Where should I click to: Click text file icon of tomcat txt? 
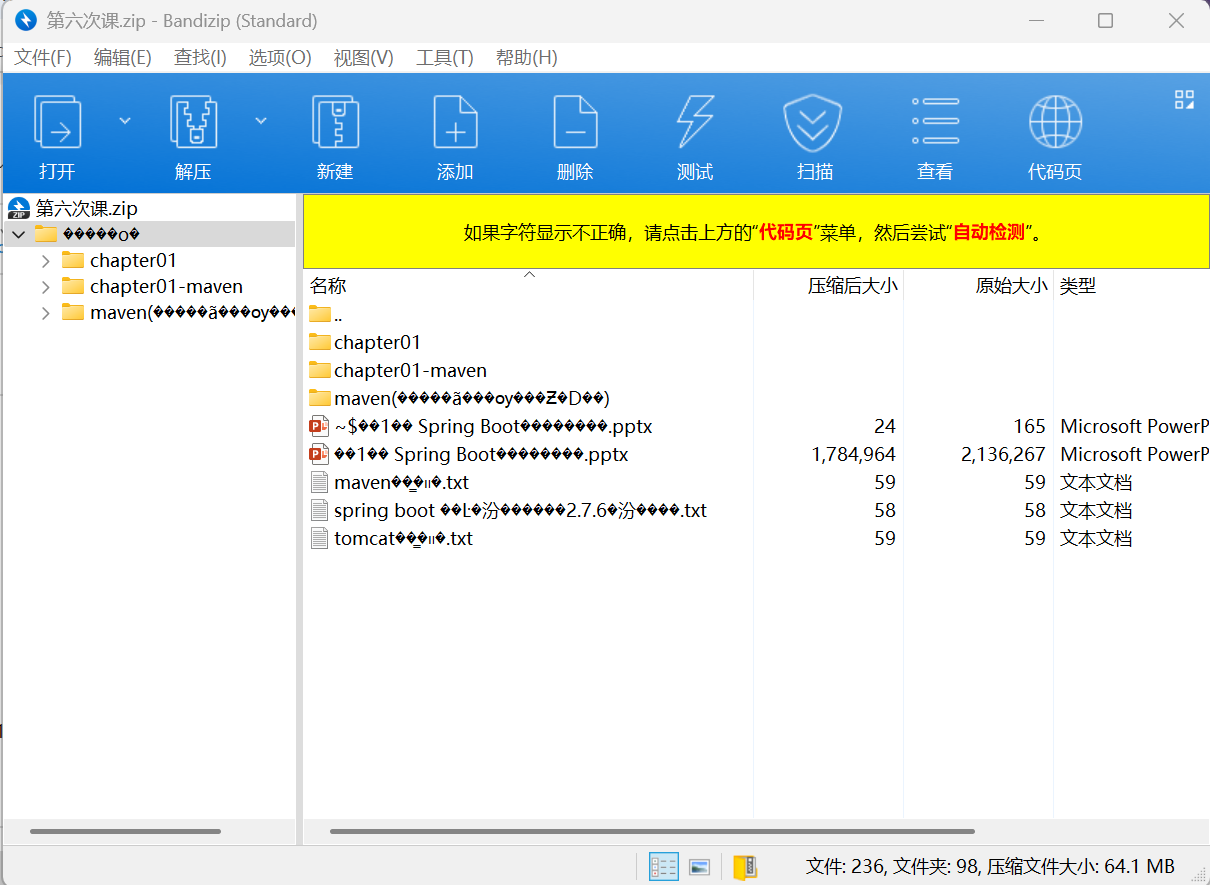click(319, 538)
